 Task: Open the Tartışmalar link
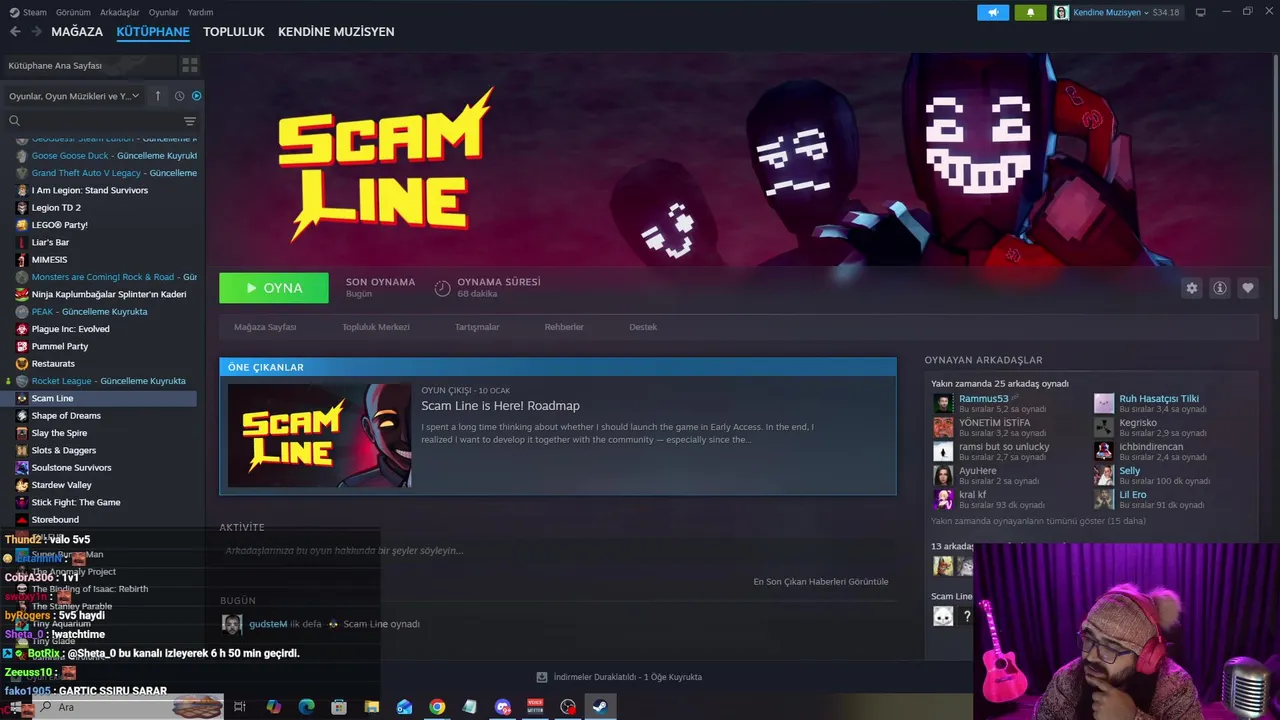coord(477,327)
